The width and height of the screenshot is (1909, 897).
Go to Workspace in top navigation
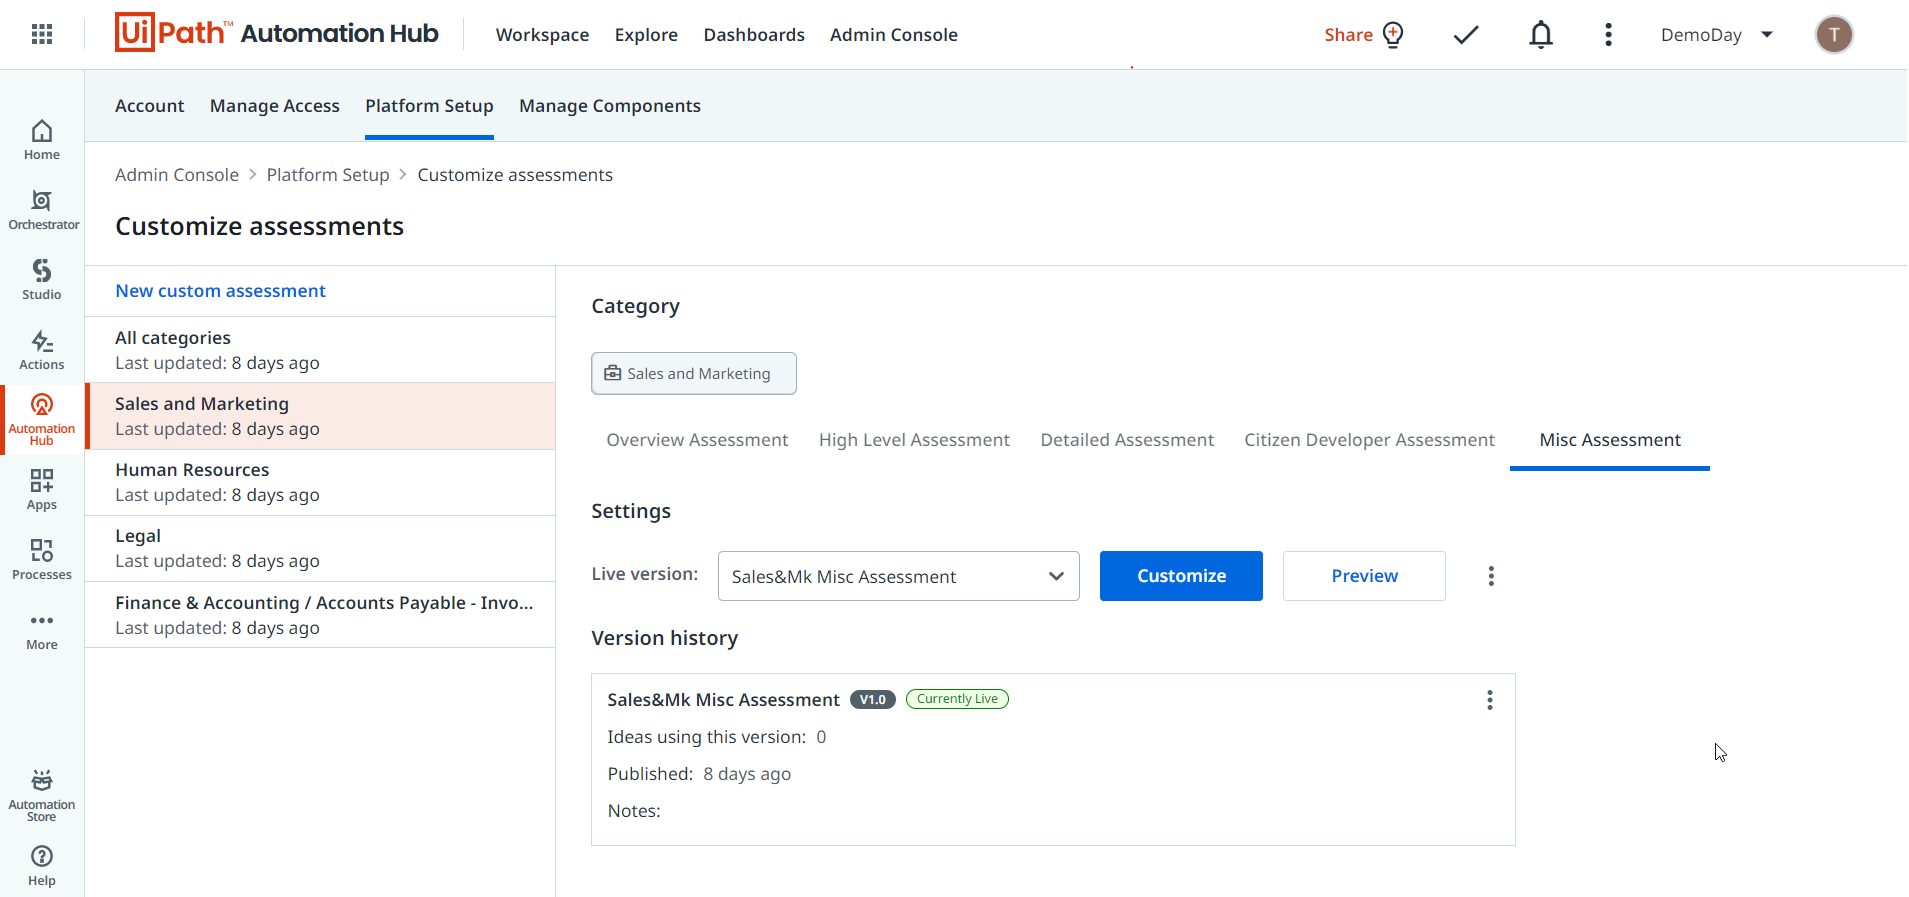[542, 35]
